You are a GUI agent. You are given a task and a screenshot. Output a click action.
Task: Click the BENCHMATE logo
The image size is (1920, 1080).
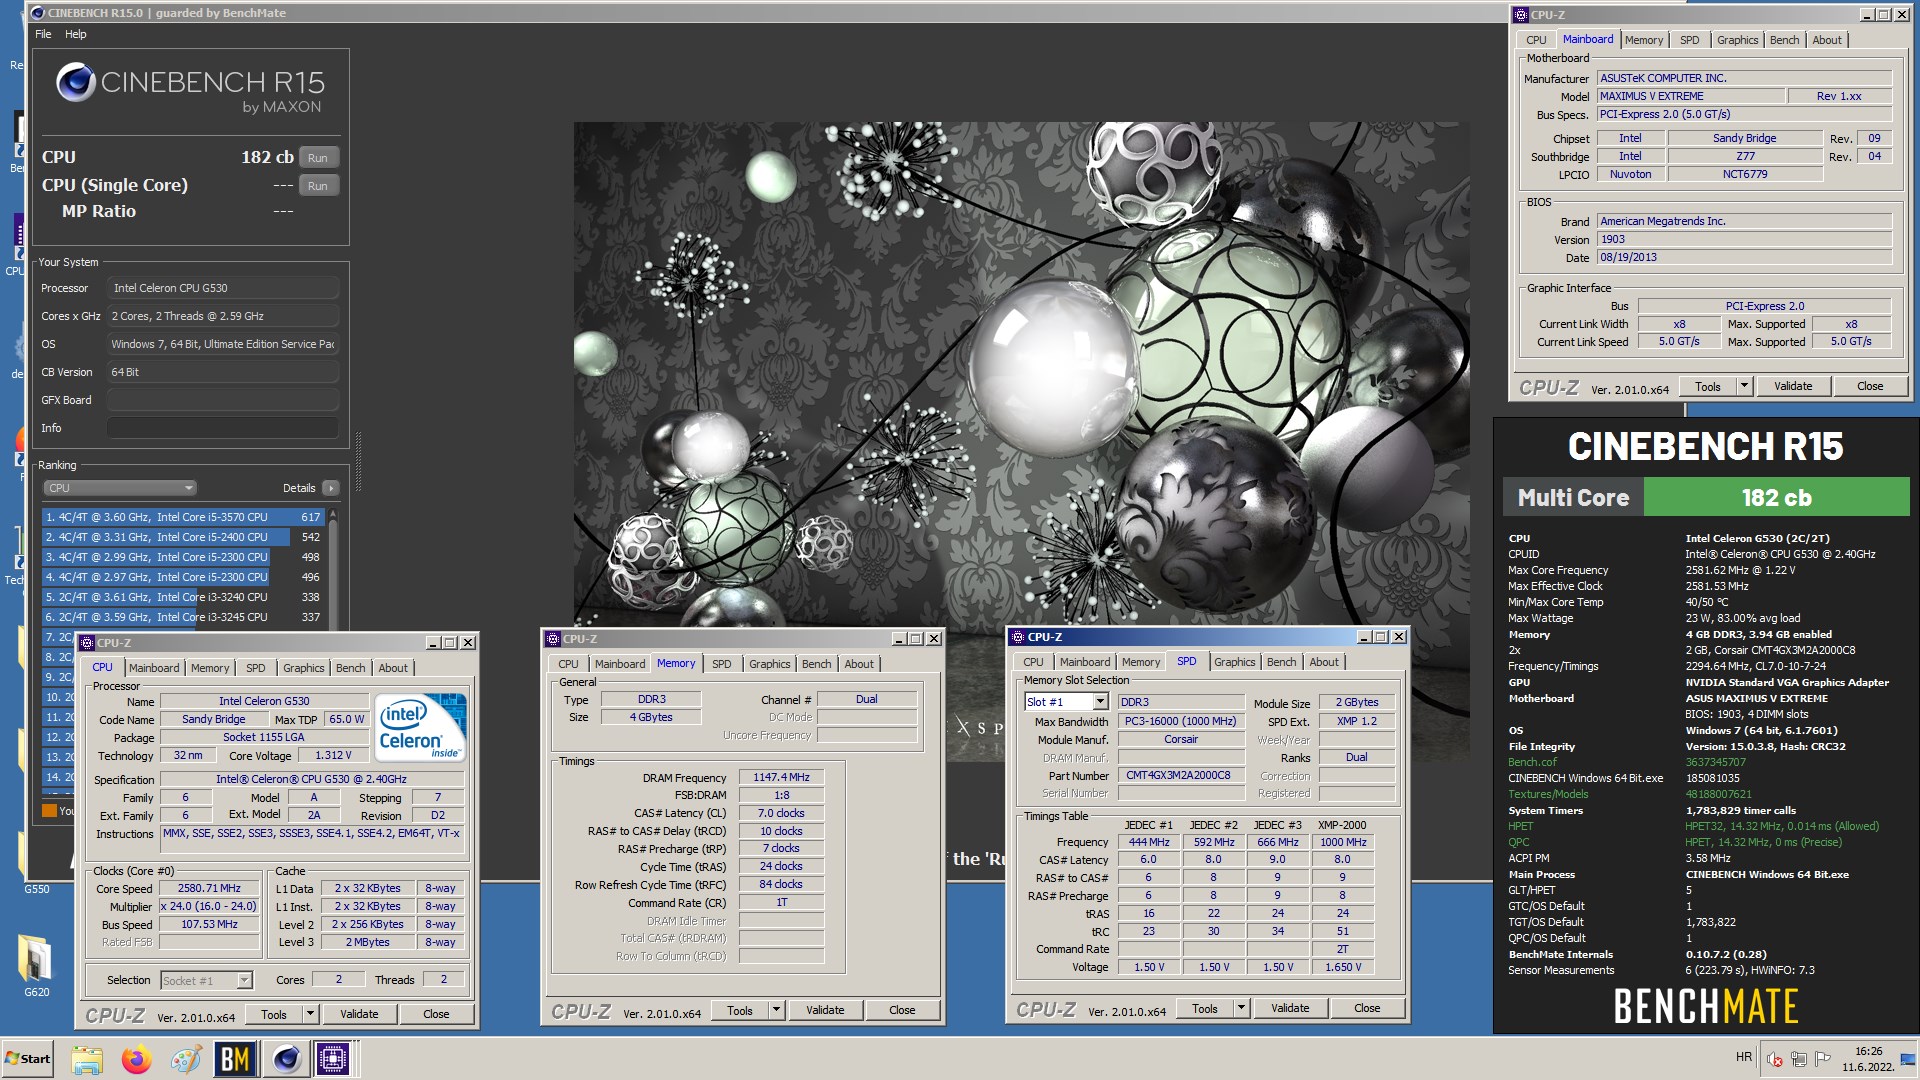[1706, 1006]
